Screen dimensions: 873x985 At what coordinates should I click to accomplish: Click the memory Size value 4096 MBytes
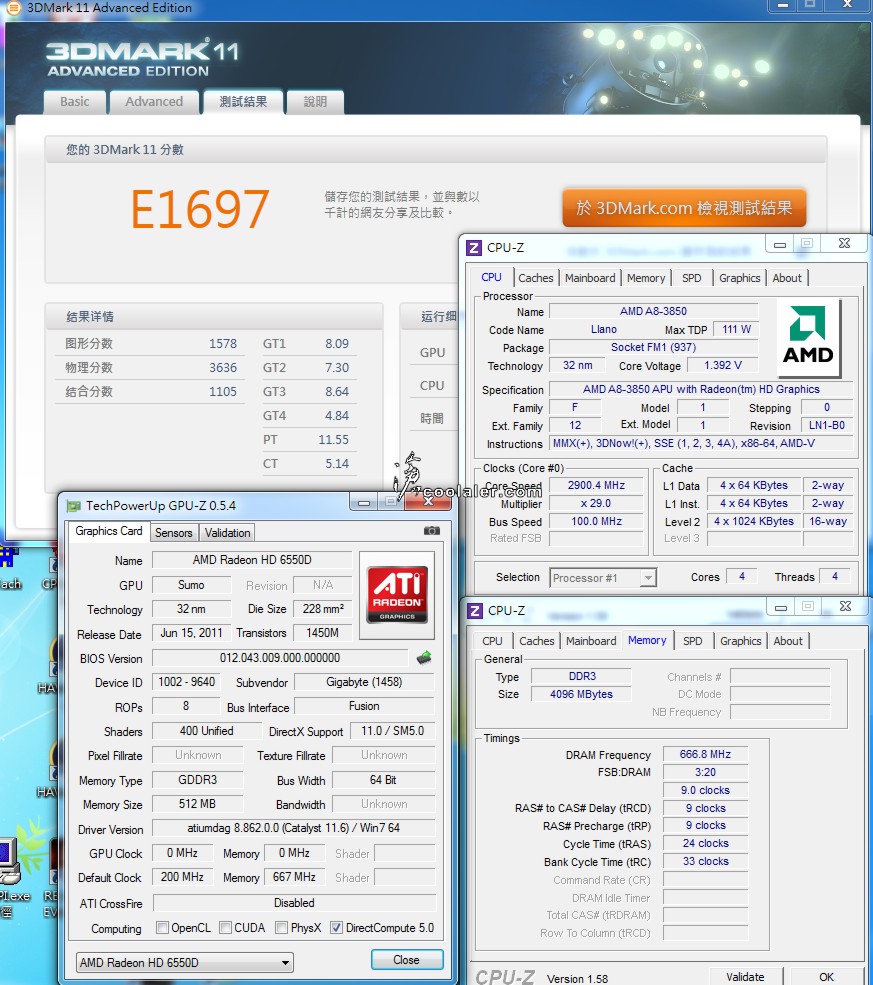581,694
